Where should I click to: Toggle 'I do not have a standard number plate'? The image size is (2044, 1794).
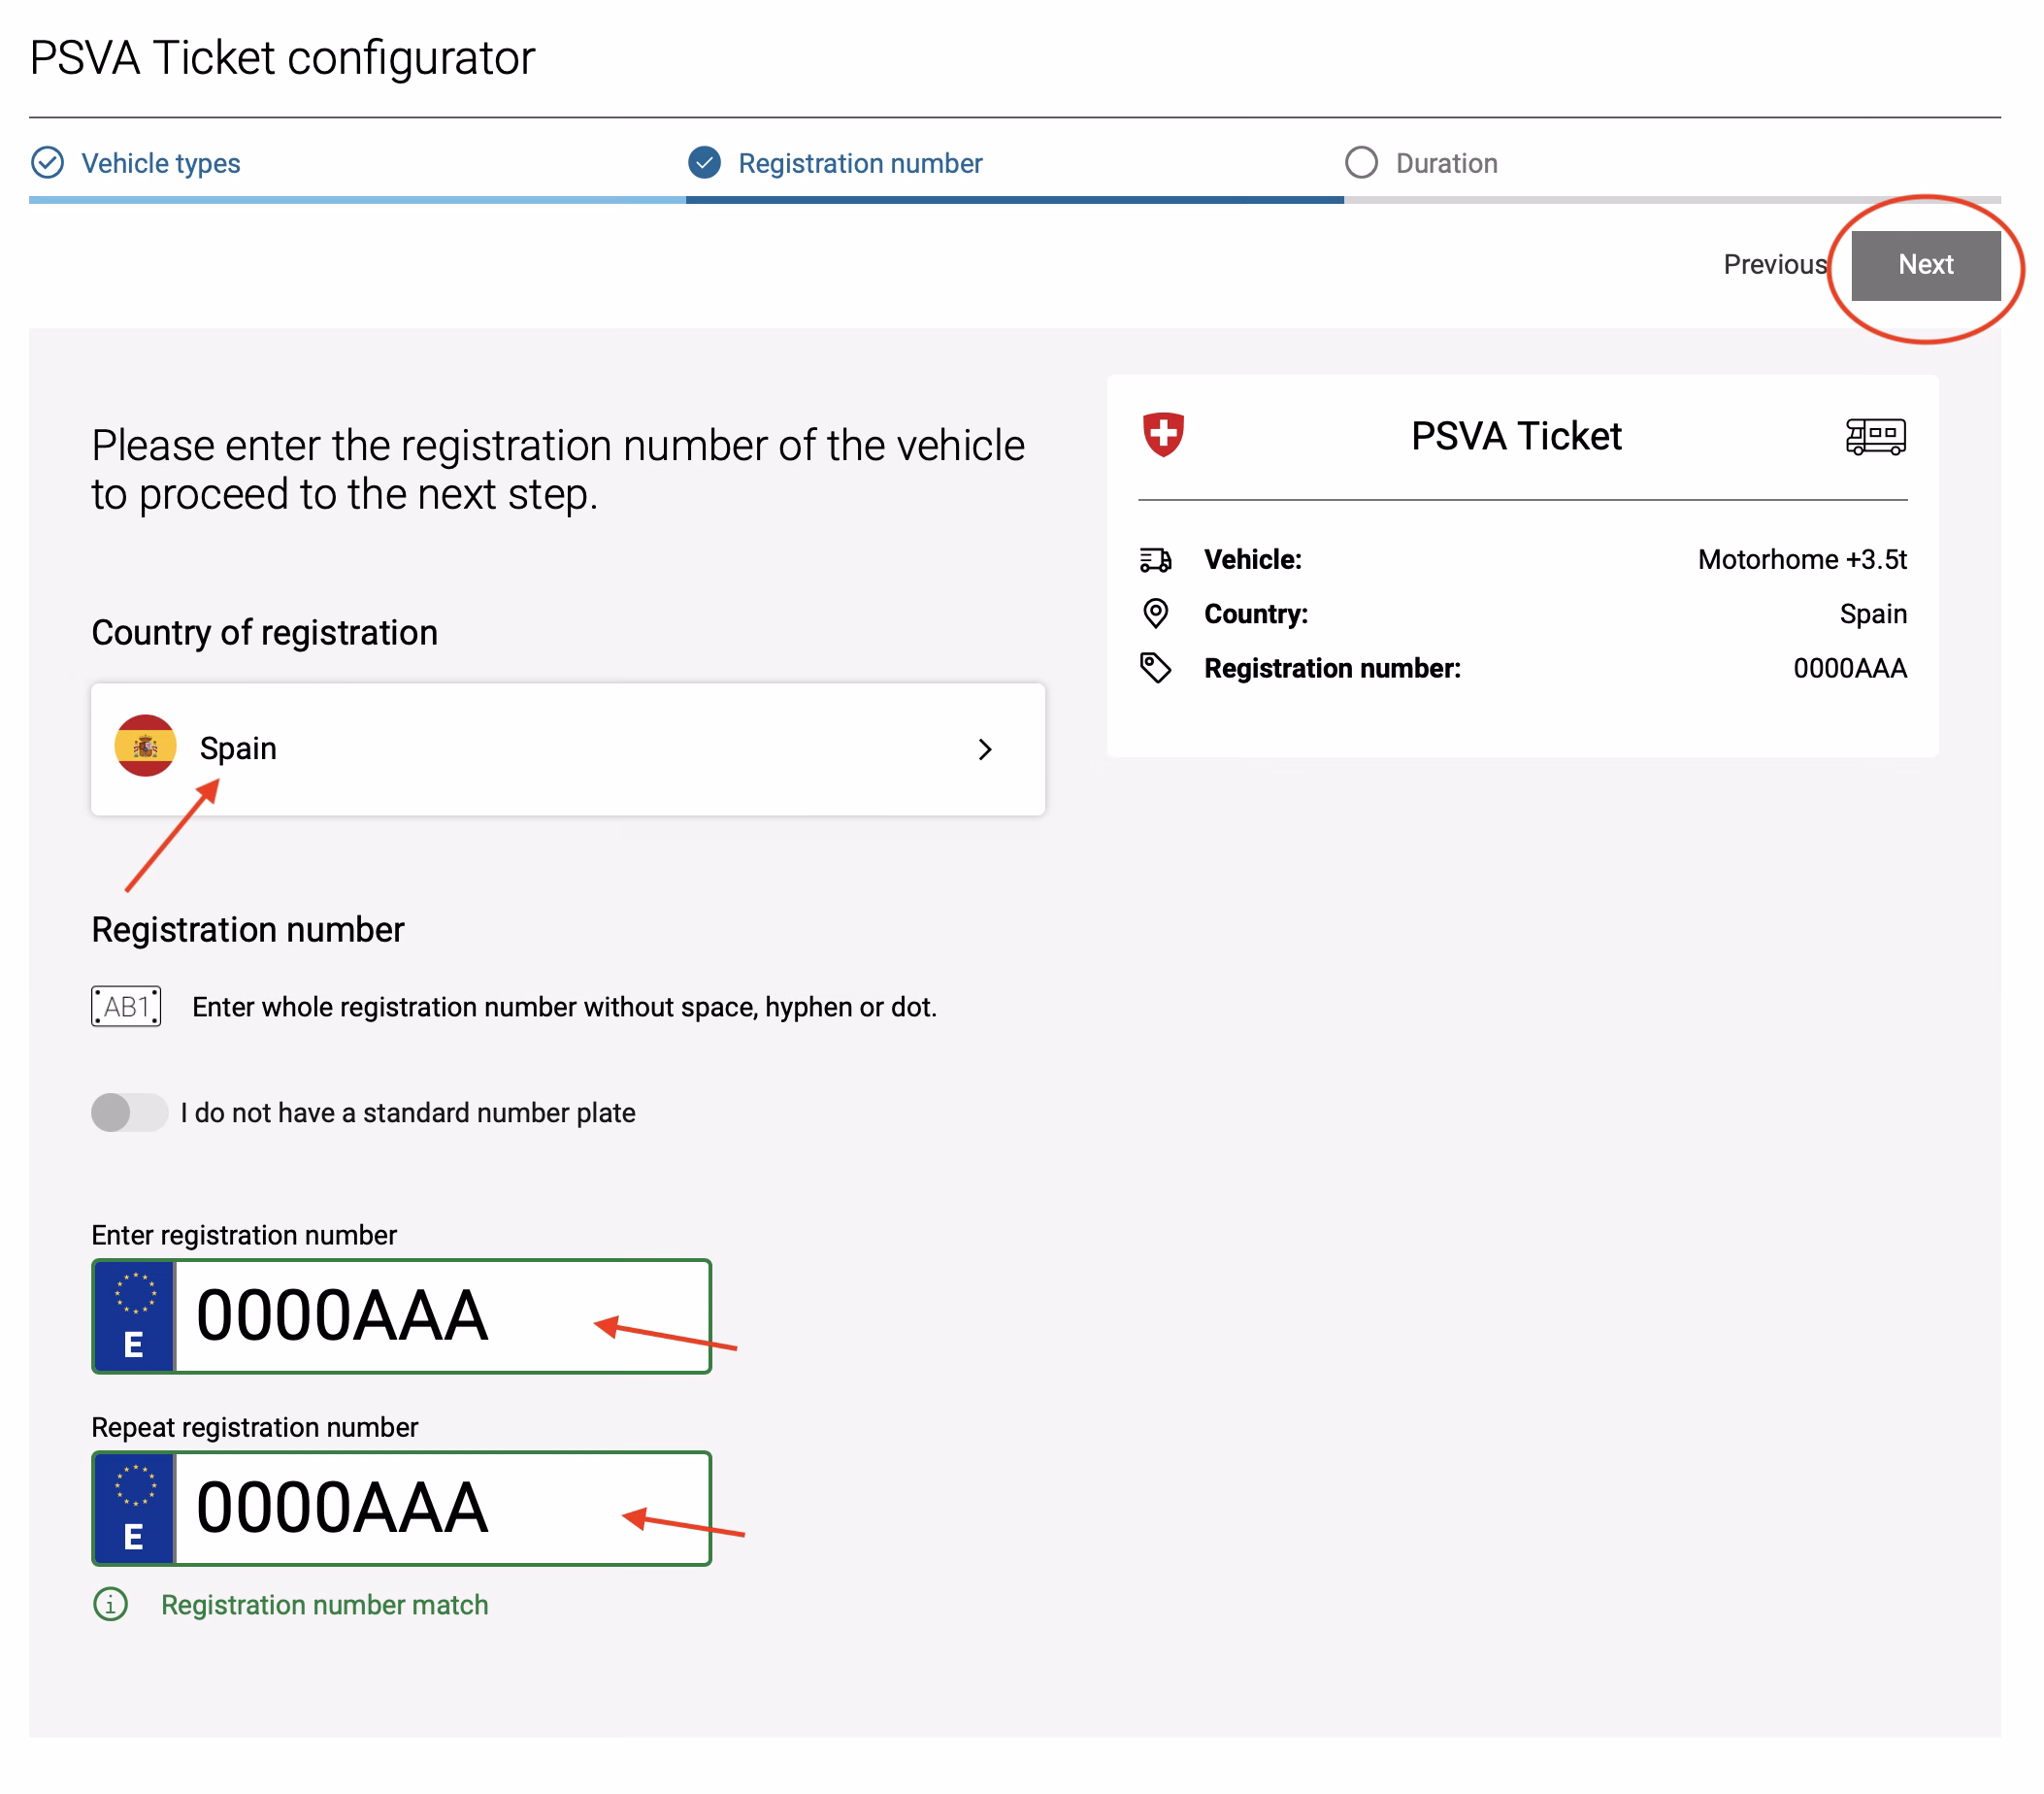[129, 1112]
